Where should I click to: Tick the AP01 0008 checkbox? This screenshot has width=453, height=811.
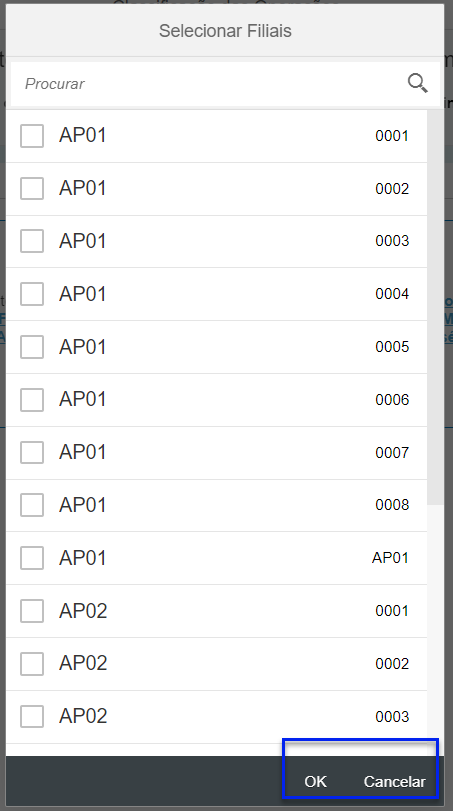[32, 505]
